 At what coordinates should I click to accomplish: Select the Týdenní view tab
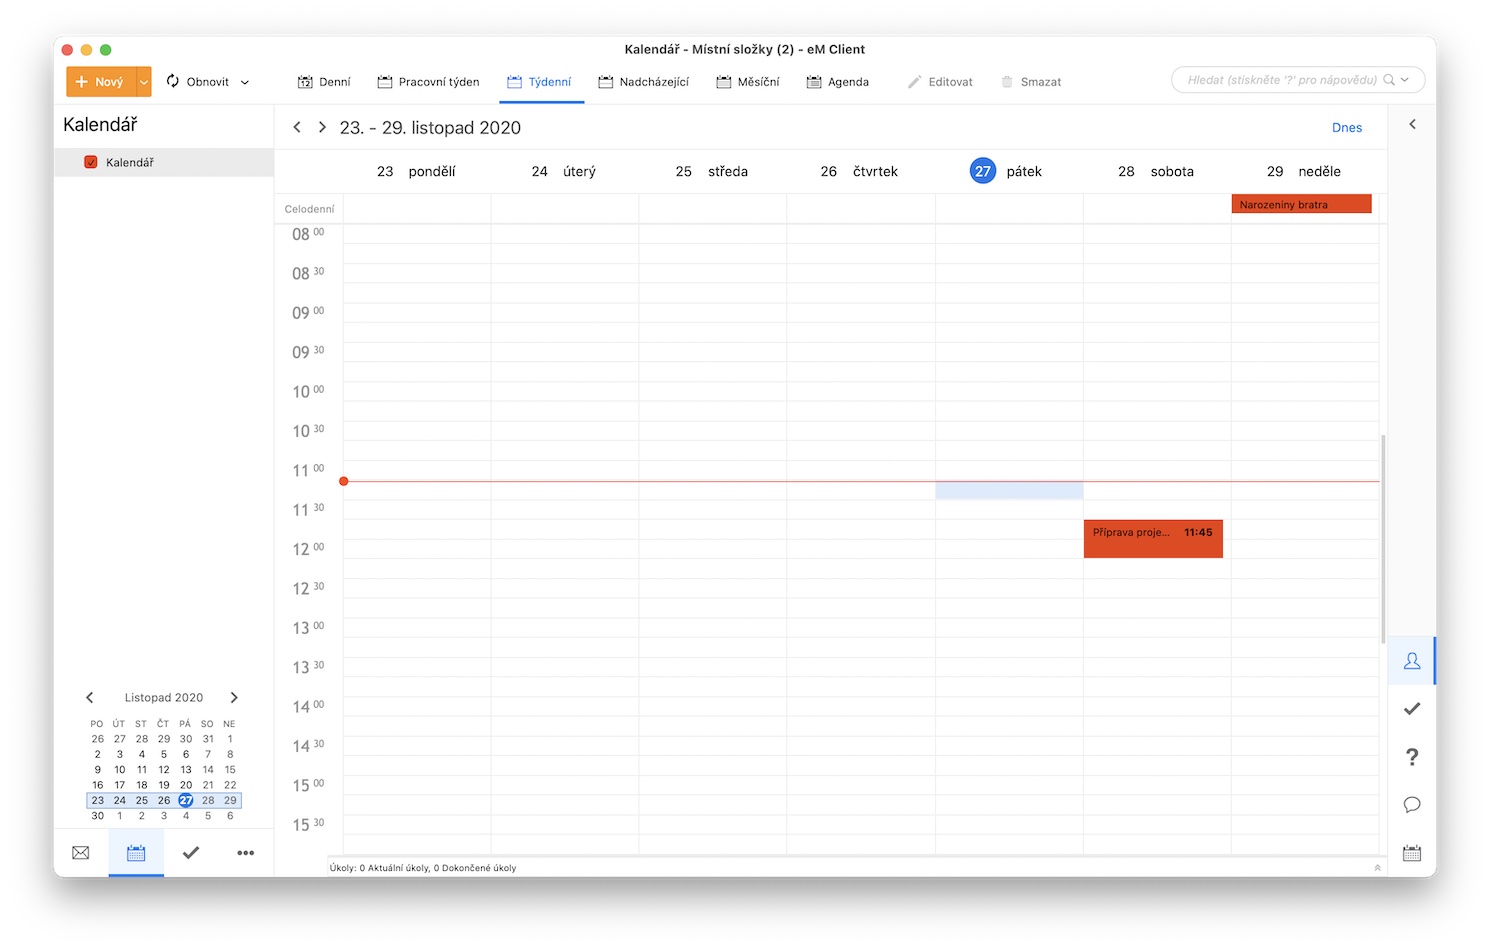point(540,82)
